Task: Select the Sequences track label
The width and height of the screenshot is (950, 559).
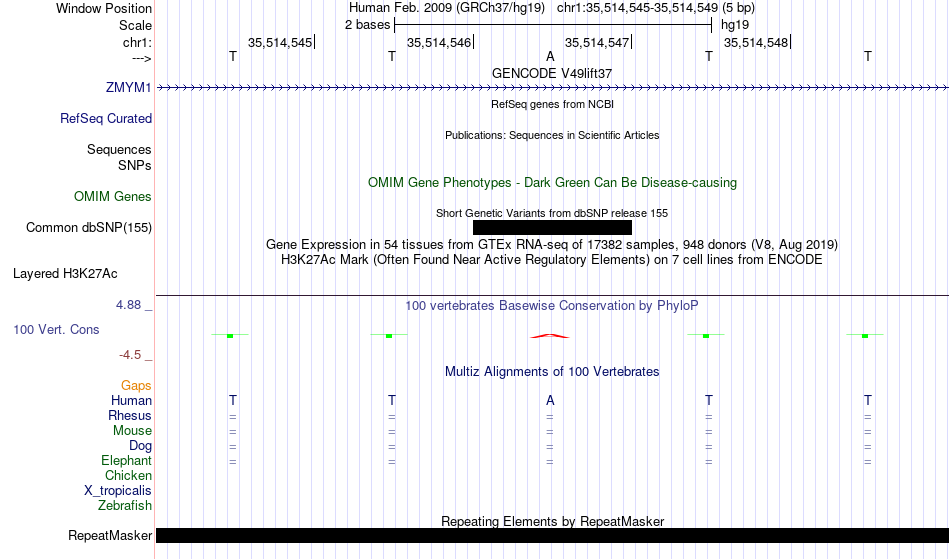Action: [x=119, y=150]
